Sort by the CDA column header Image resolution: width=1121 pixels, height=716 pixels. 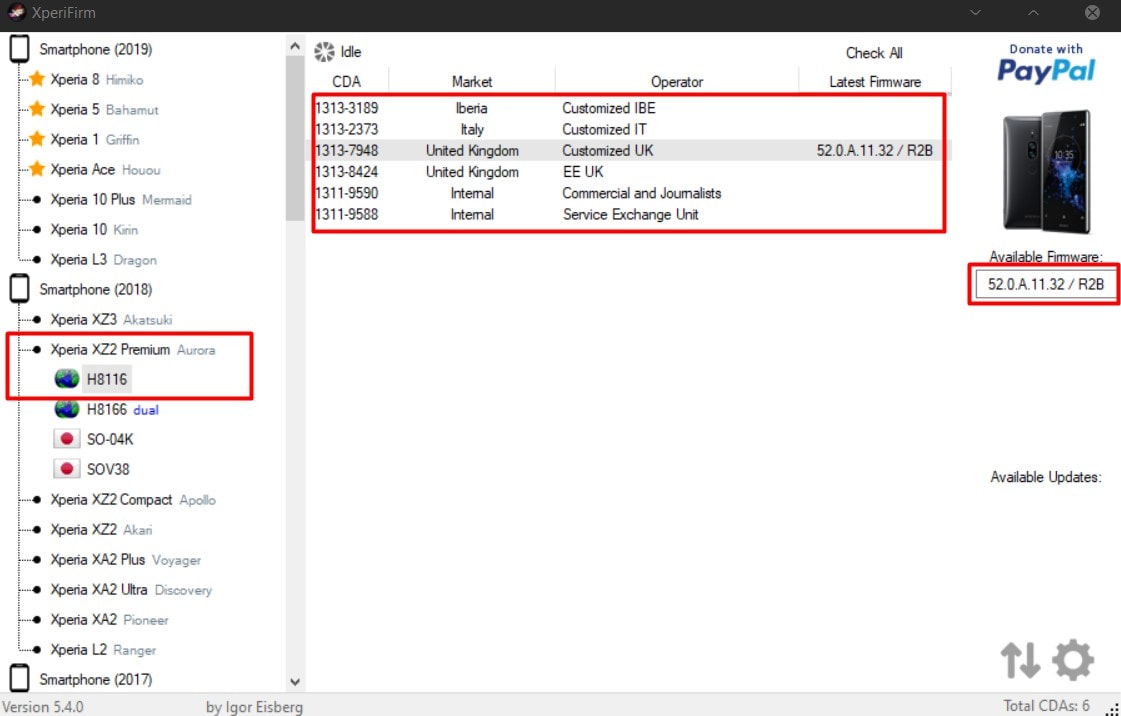[347, 81]
